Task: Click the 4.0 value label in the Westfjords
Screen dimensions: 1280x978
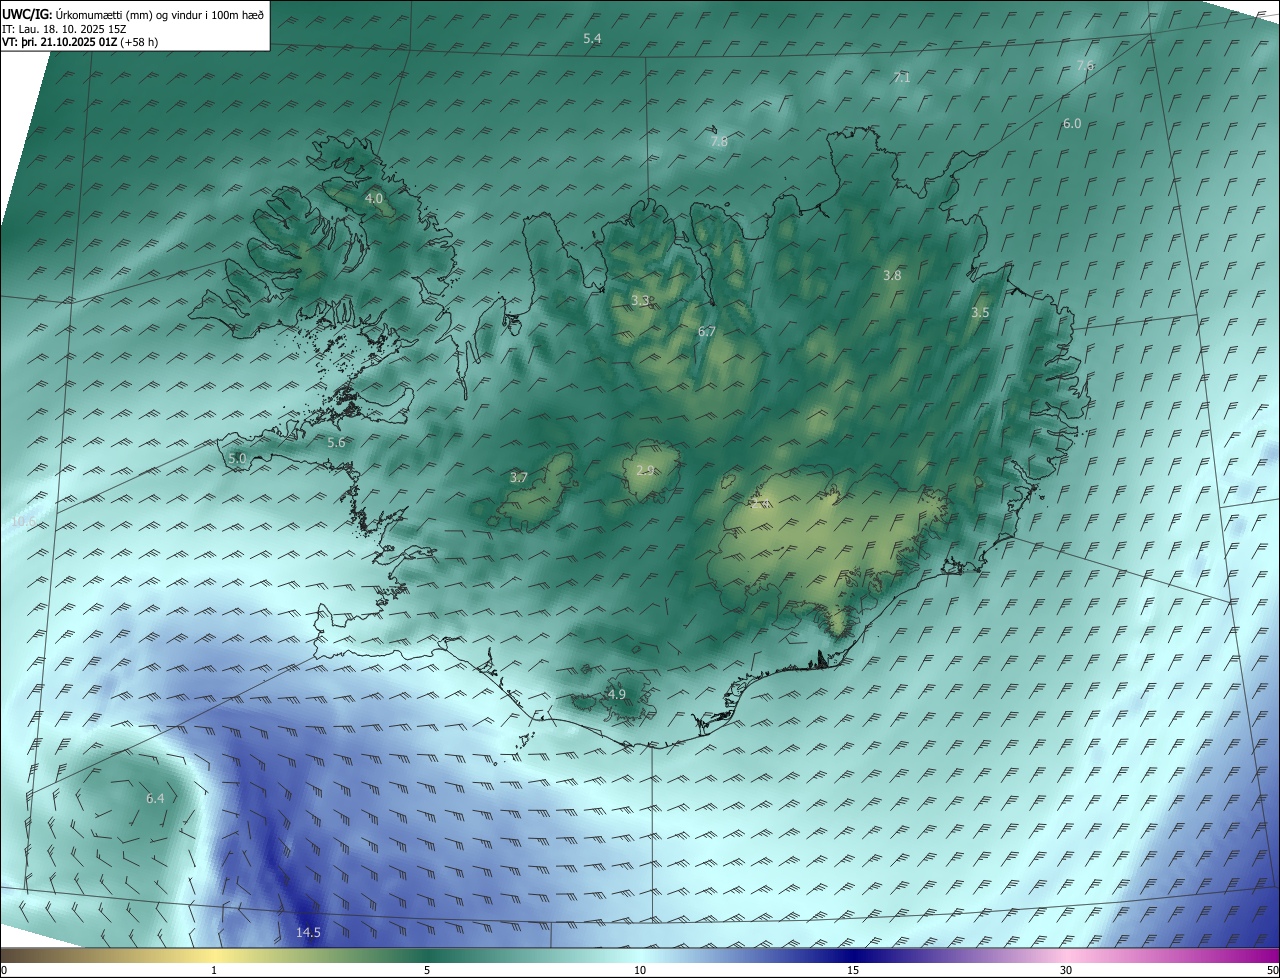Action: [373, 199]
